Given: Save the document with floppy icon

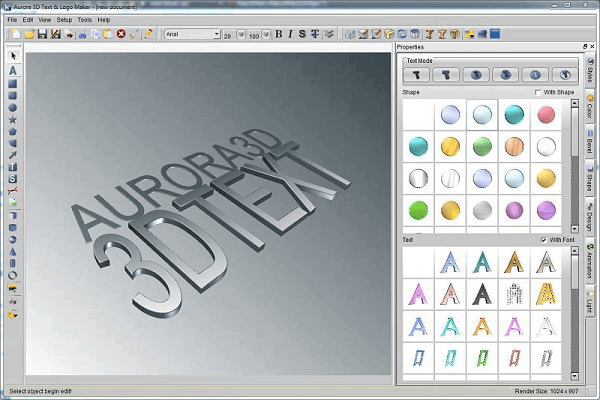Looking at the screenshot, I should click(42, 34).
